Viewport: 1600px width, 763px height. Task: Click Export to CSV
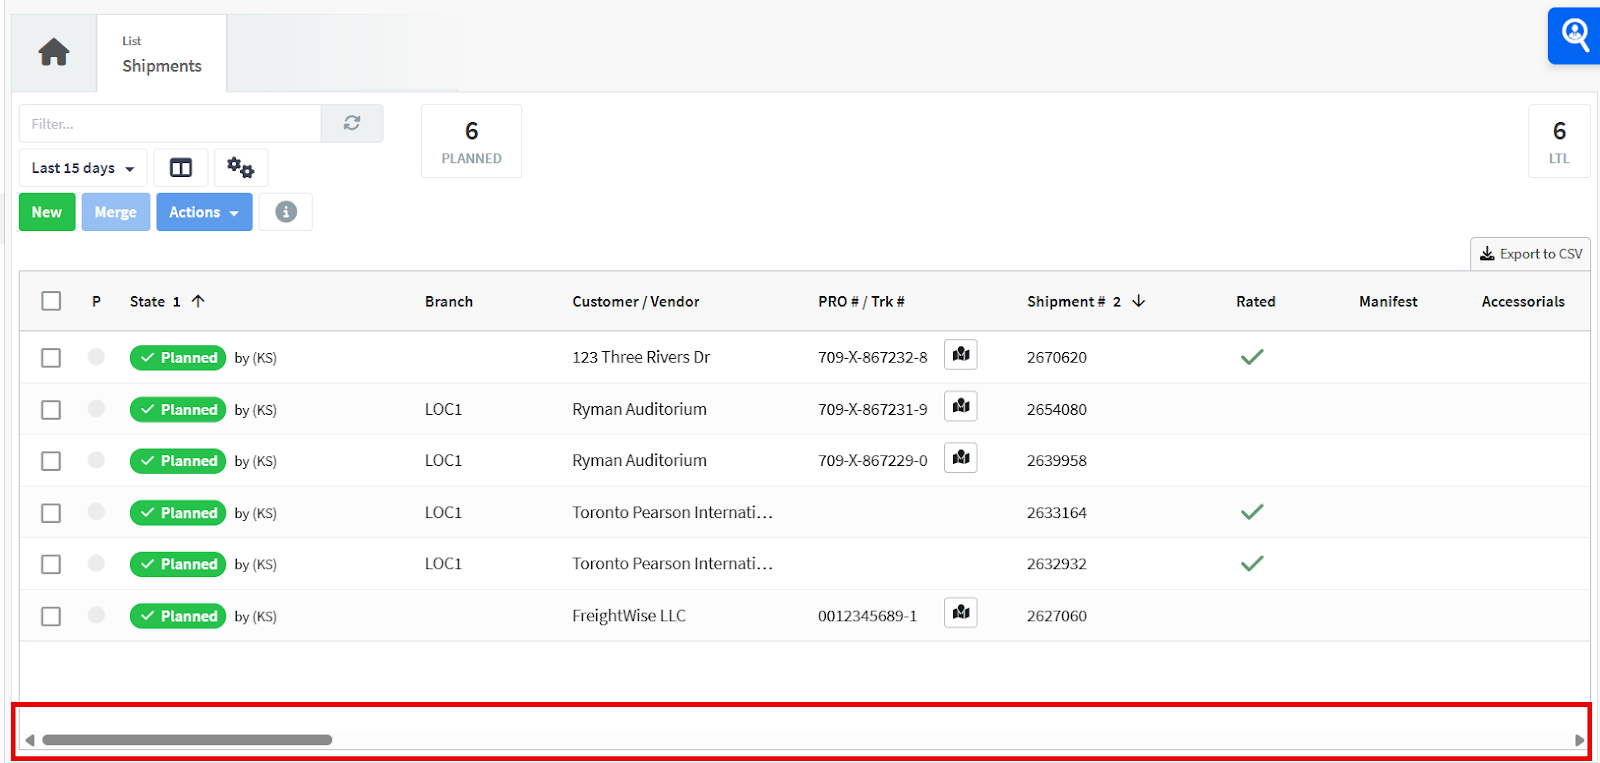click(x=1530, y=254)
